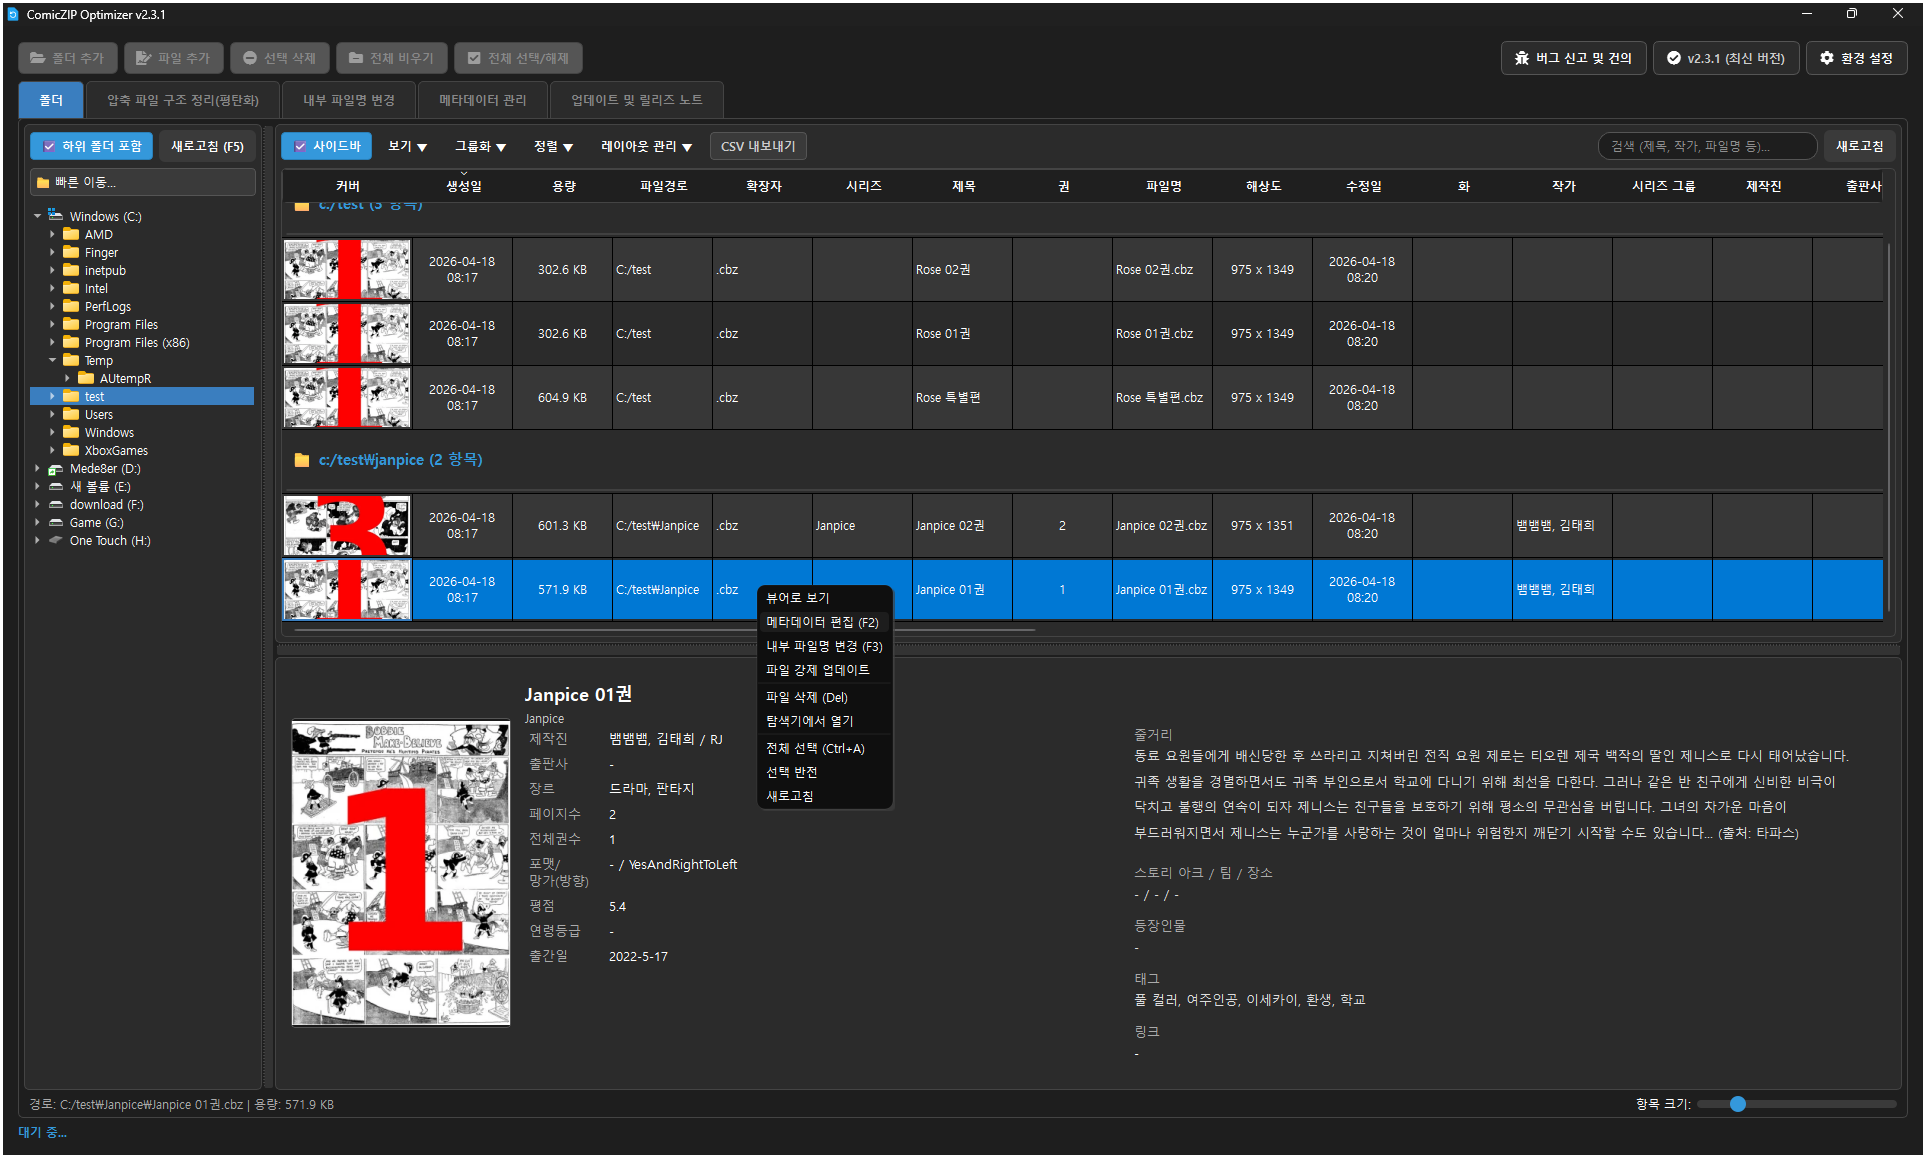Toggle the sidebar checkbox button
Viewport: 1926px width, 1158px height.
[x=300, y=146]
